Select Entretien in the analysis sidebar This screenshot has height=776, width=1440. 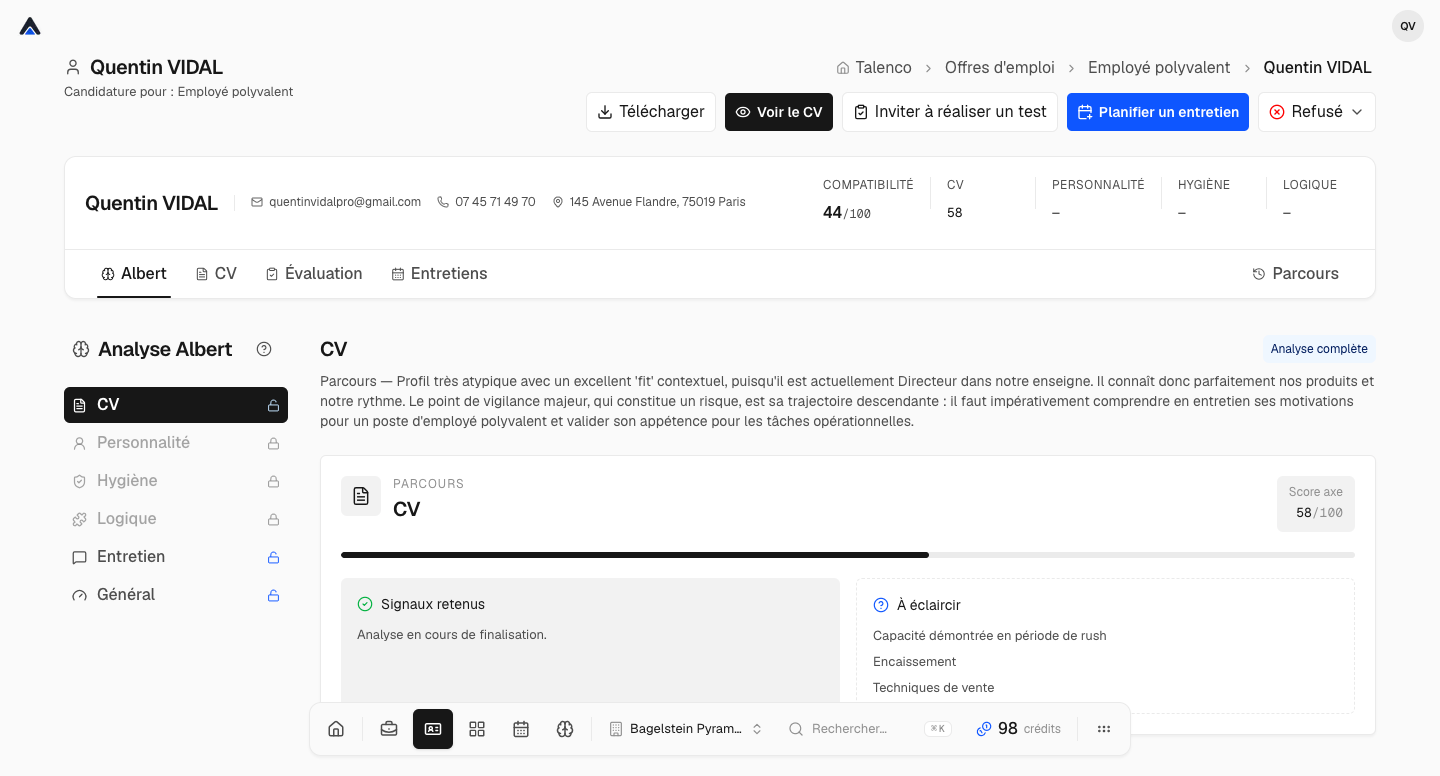[176, 557]
